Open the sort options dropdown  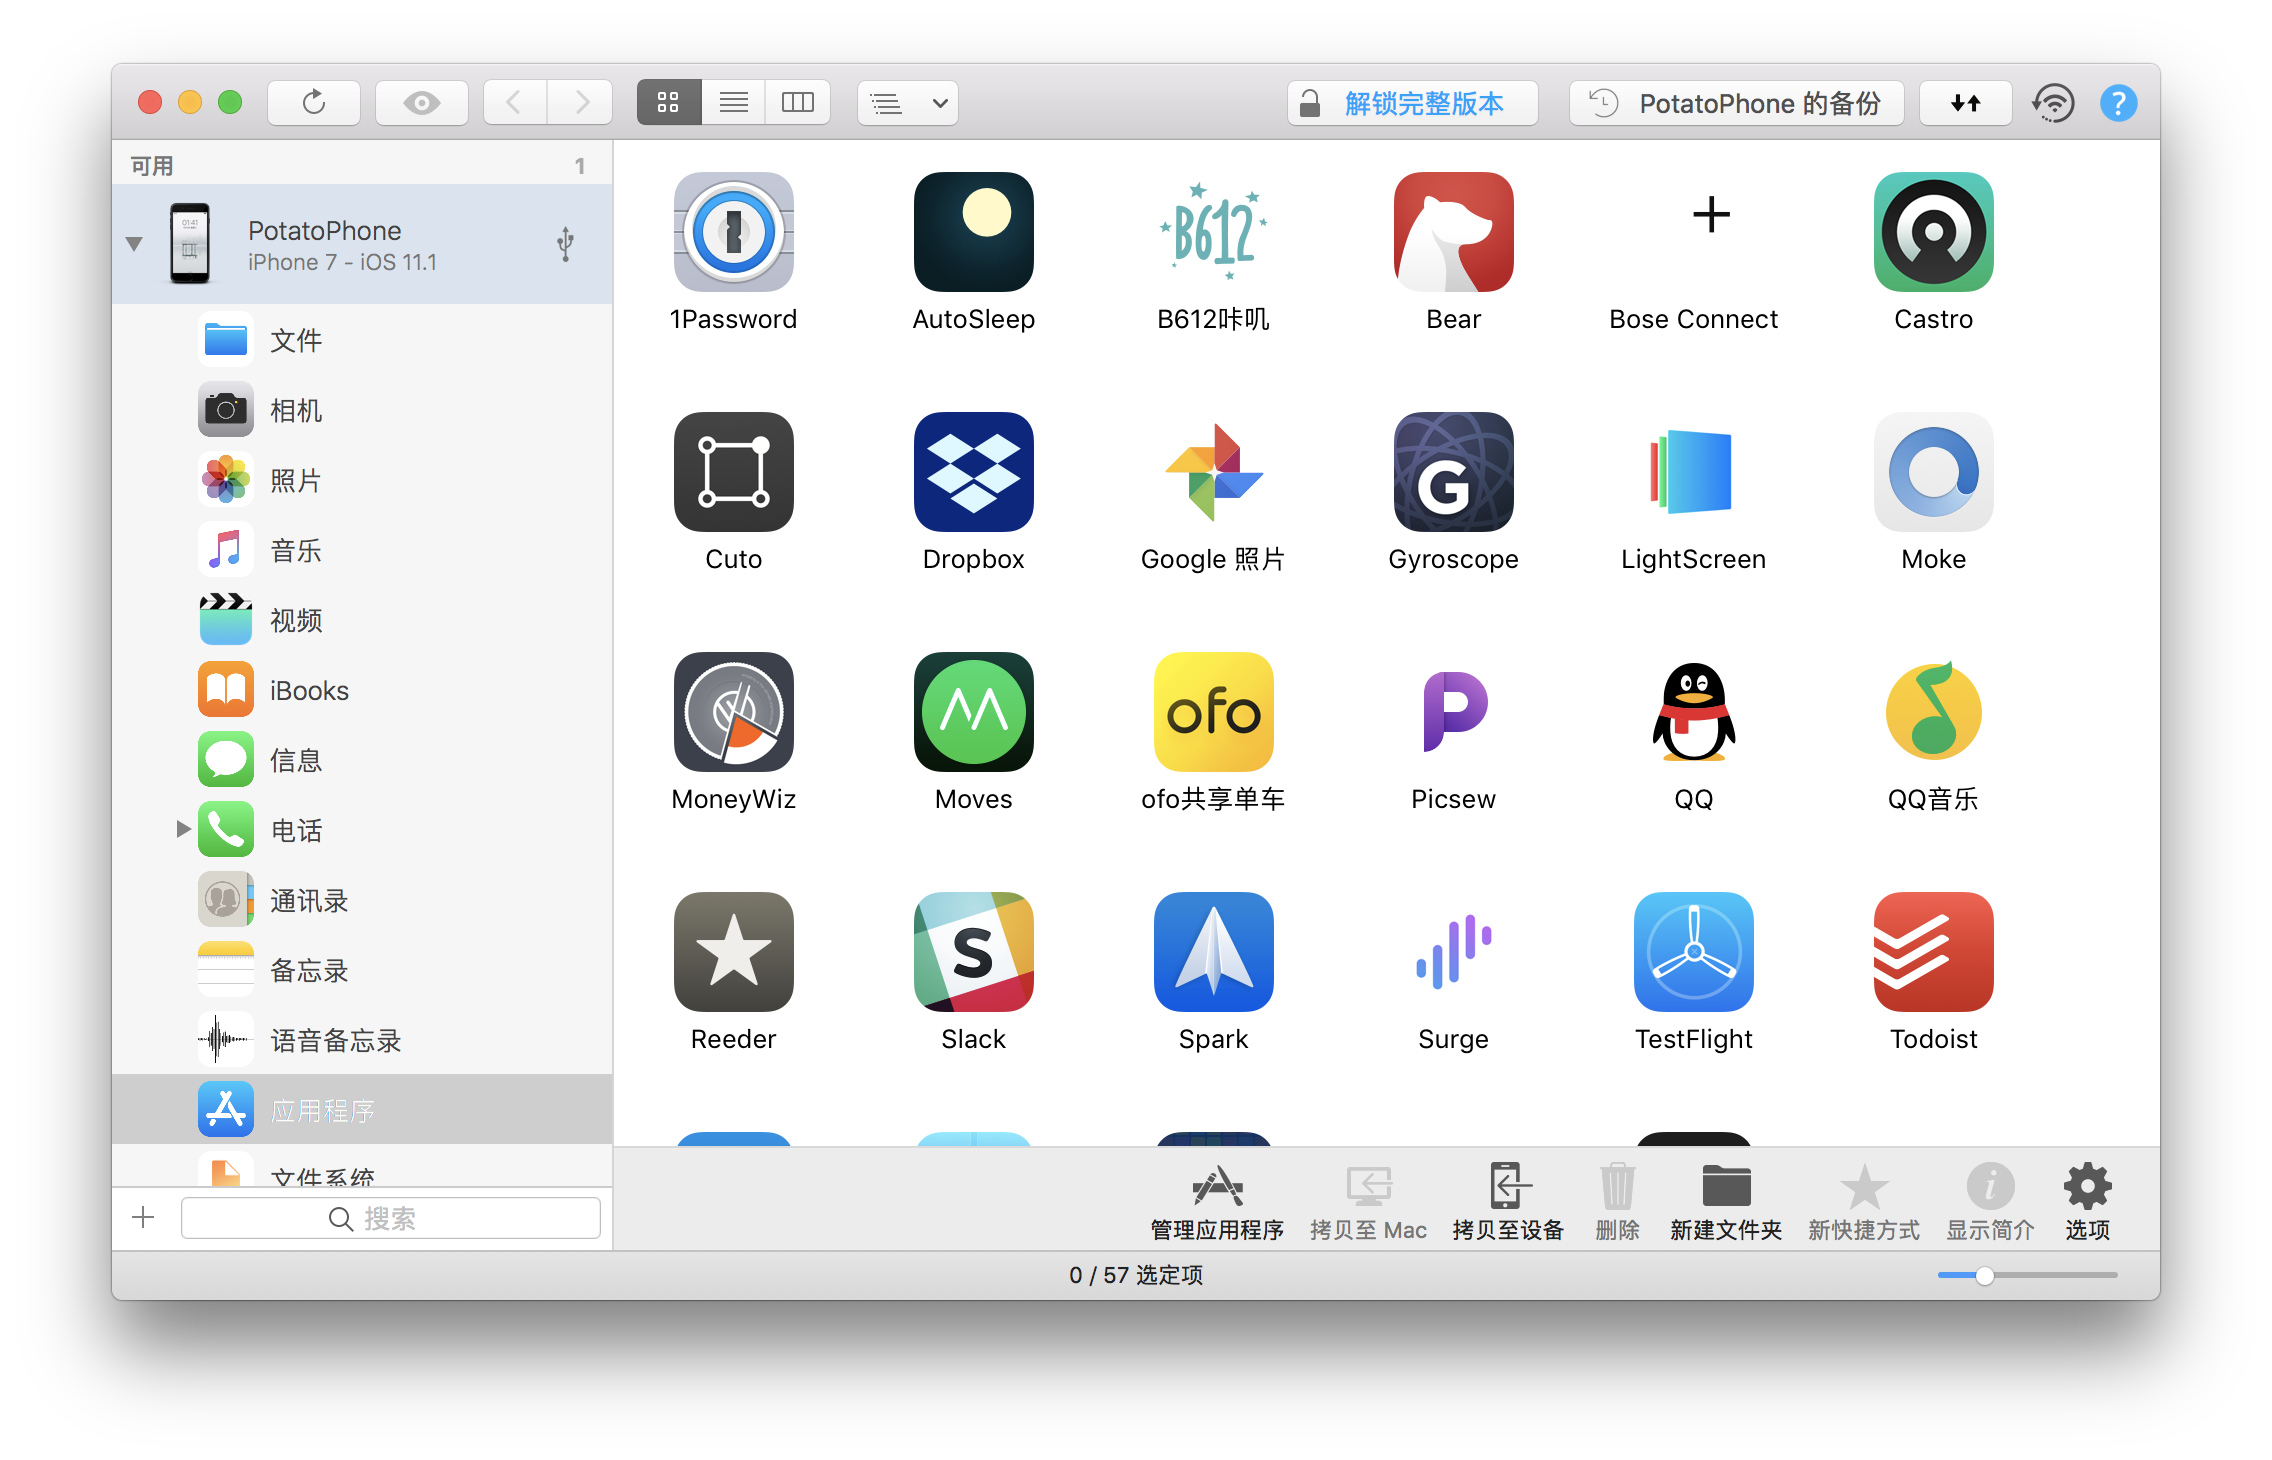pos(908,102)
